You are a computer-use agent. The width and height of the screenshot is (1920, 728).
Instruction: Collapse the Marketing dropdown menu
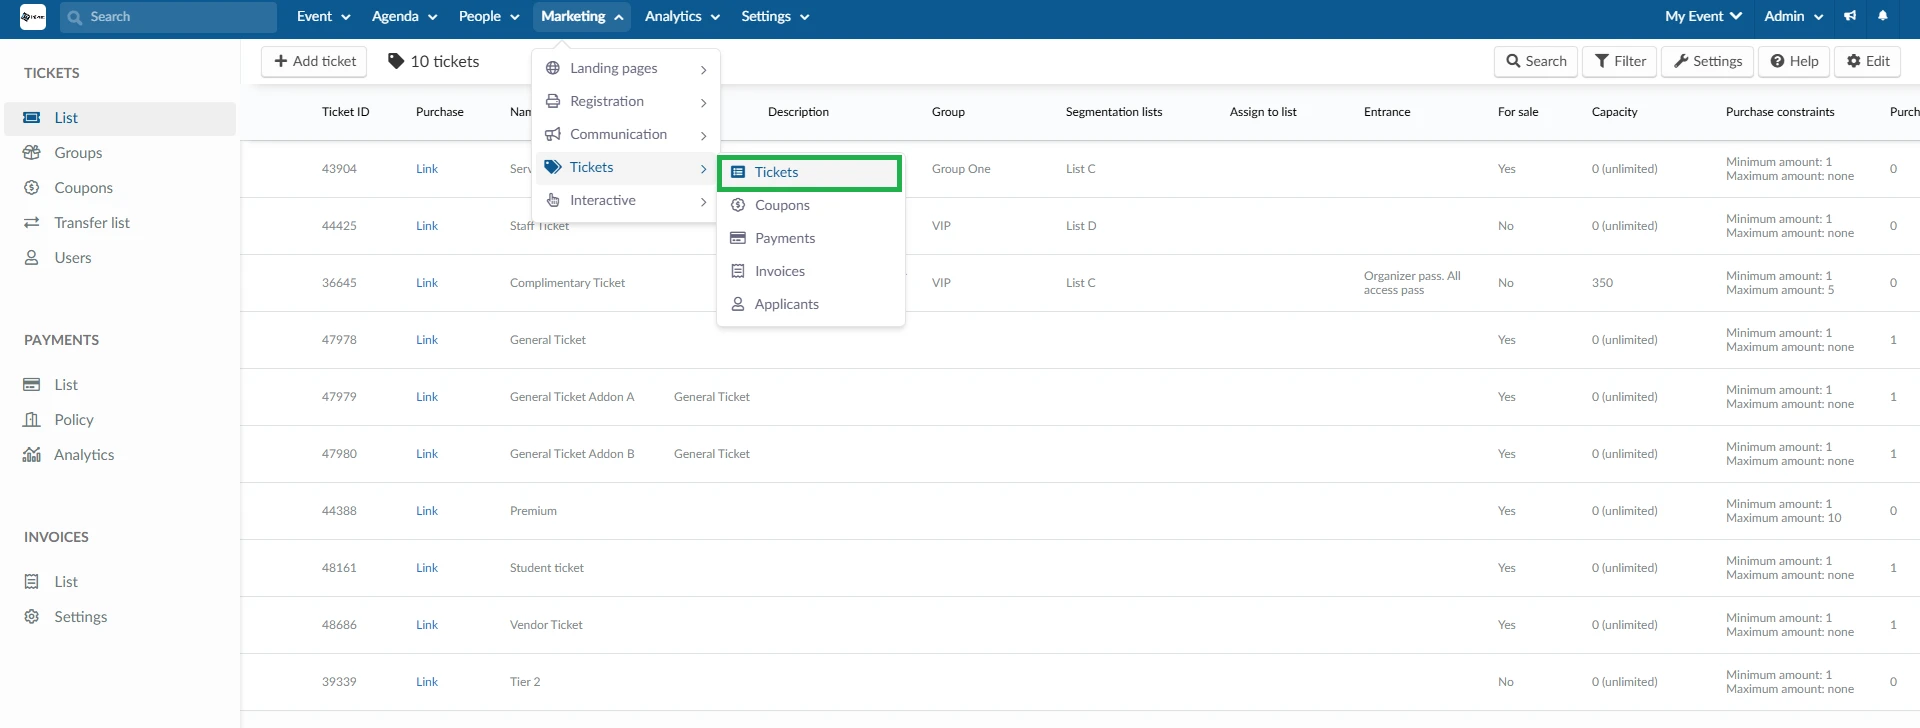pyautogui.click(x=582, y=16)
